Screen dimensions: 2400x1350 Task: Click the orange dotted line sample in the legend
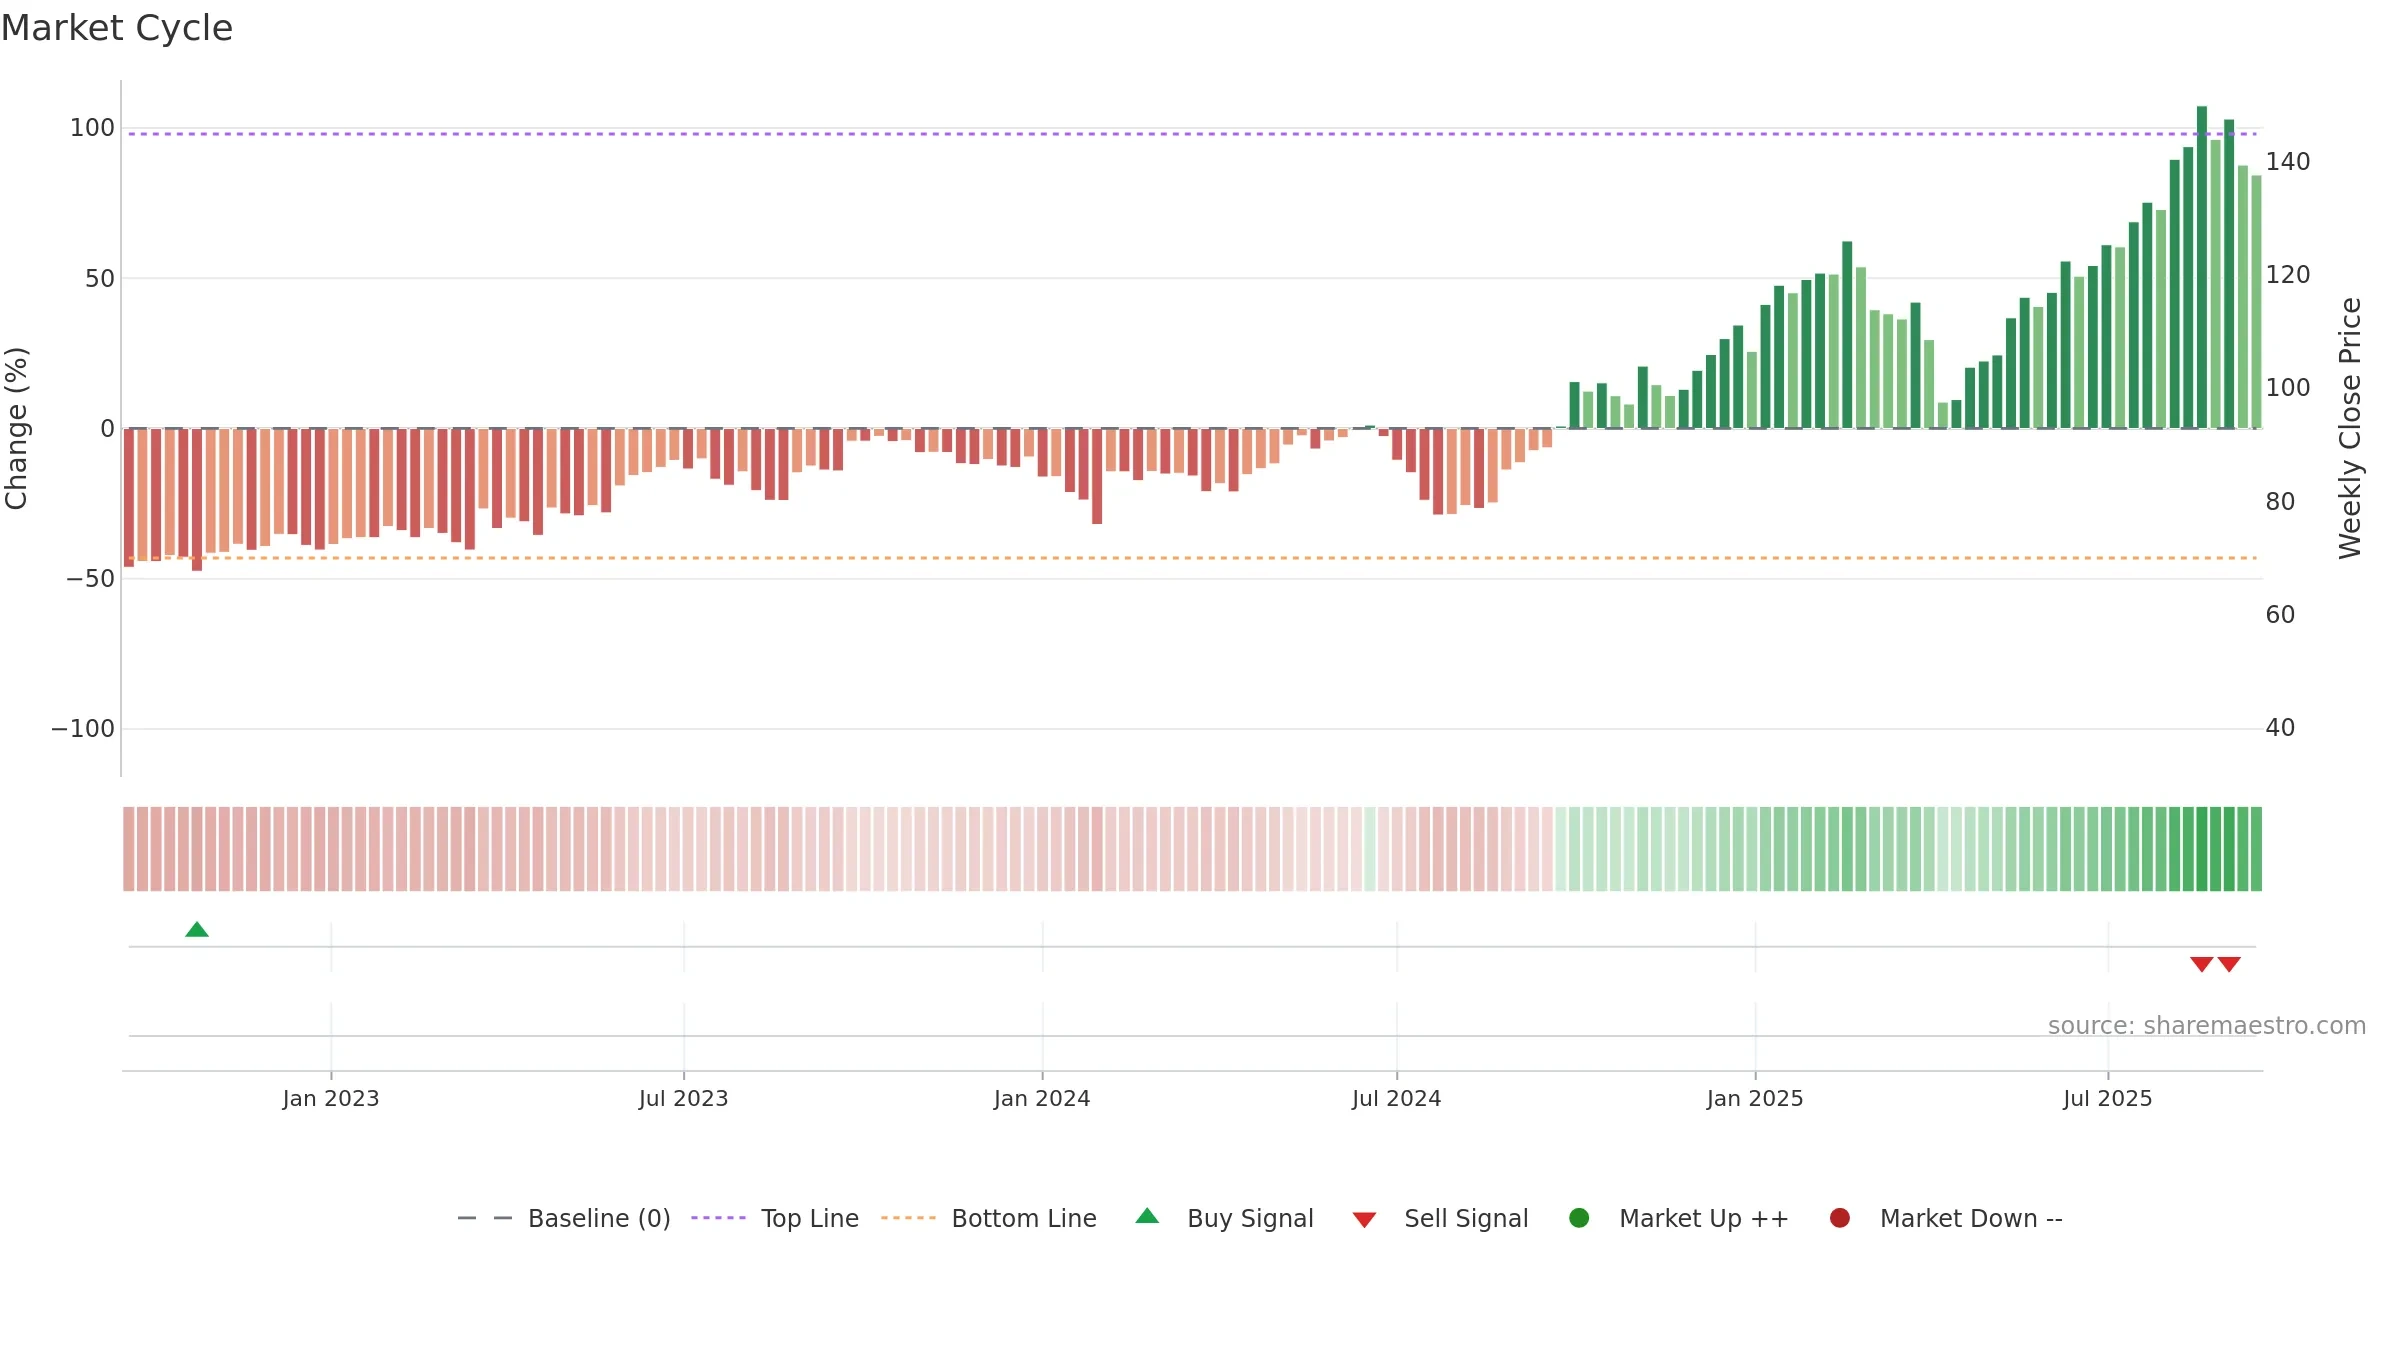909,1218
